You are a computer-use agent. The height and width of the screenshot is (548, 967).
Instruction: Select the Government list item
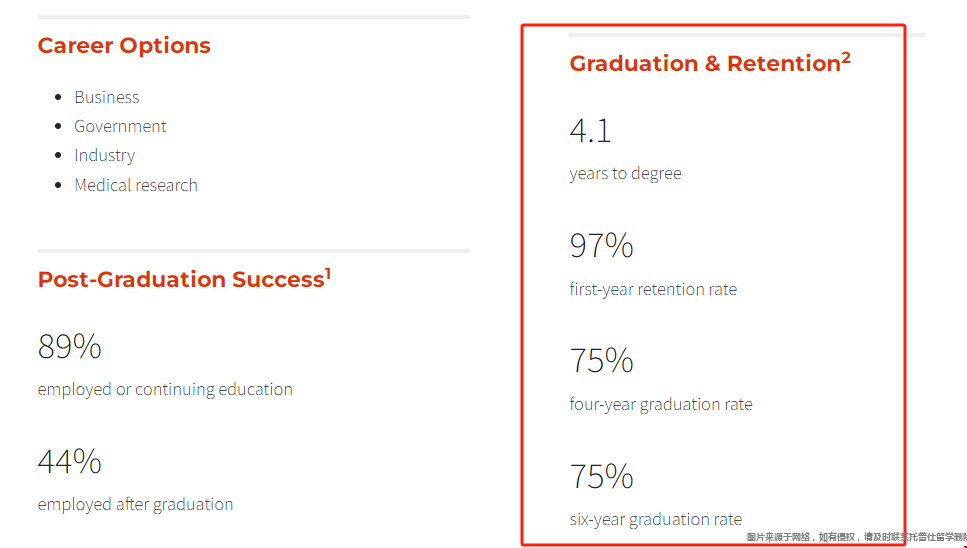pos(120,126)
